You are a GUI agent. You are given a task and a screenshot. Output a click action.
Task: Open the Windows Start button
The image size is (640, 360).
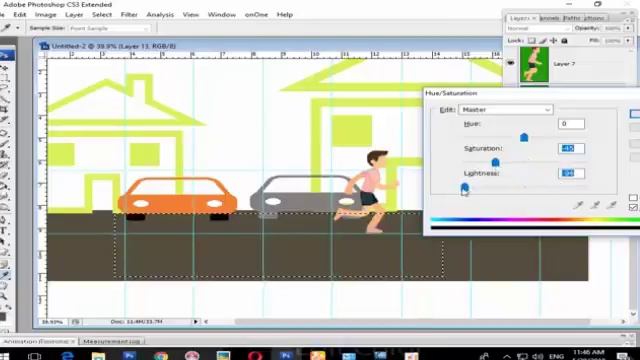pyautogui.click(x=4, y=356)
